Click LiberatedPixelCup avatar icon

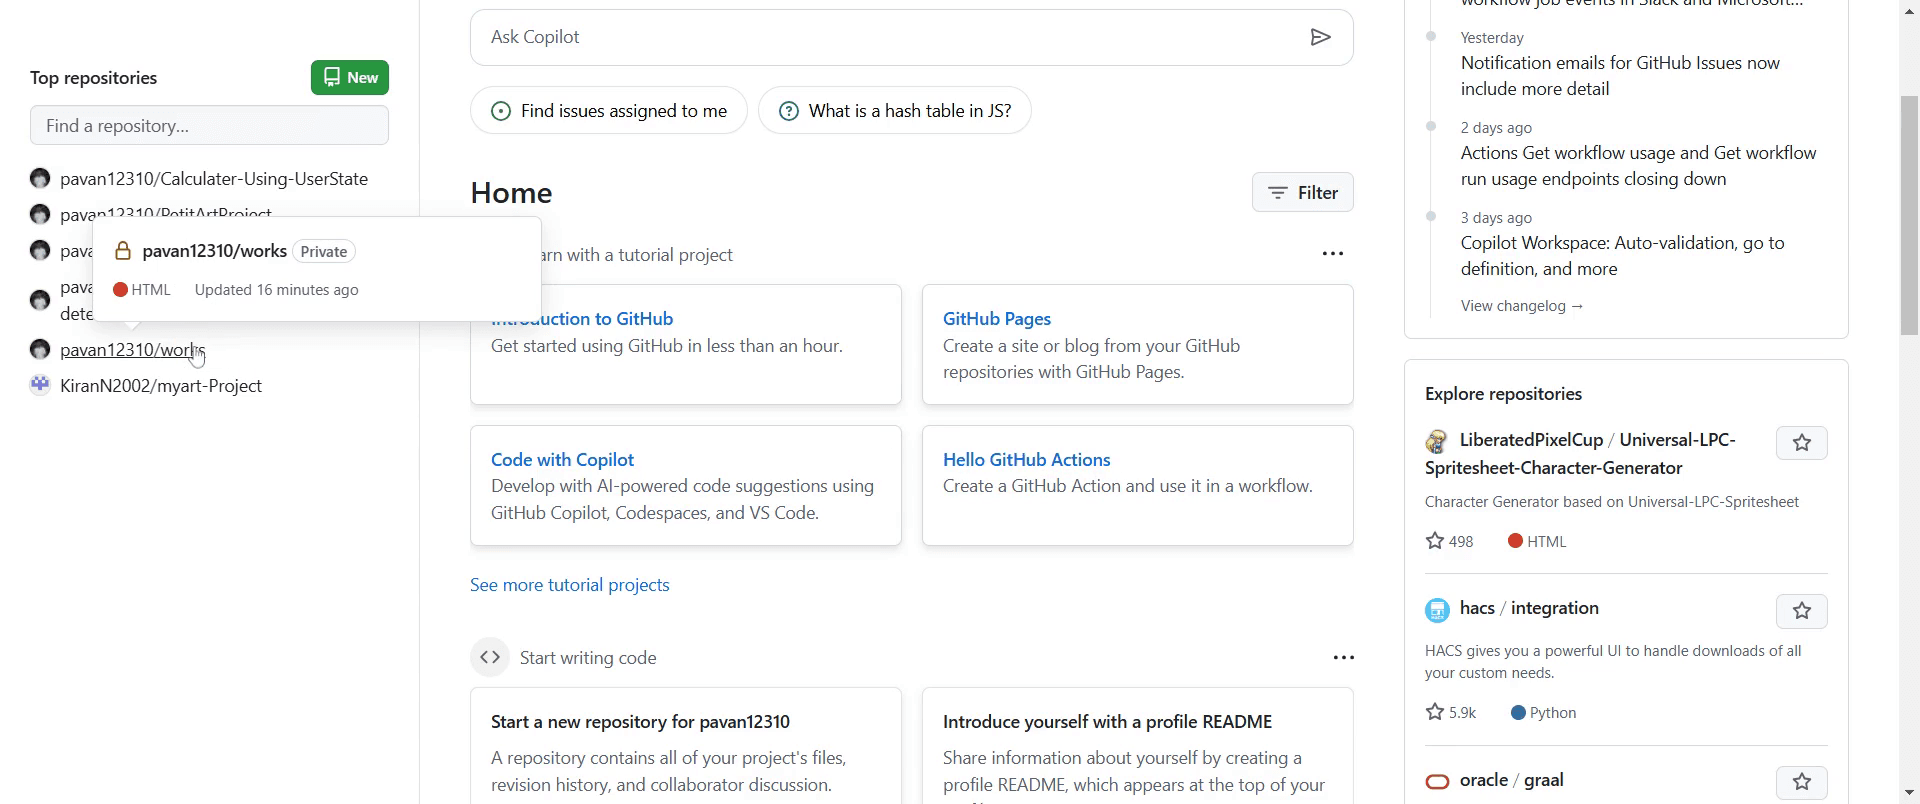1437,441
